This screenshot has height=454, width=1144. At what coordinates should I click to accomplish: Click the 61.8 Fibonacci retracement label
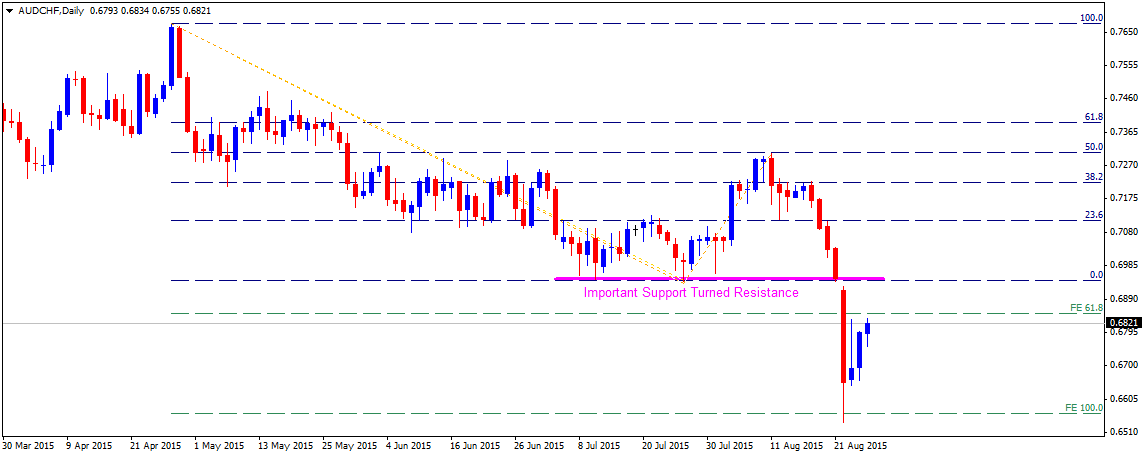1093,117
